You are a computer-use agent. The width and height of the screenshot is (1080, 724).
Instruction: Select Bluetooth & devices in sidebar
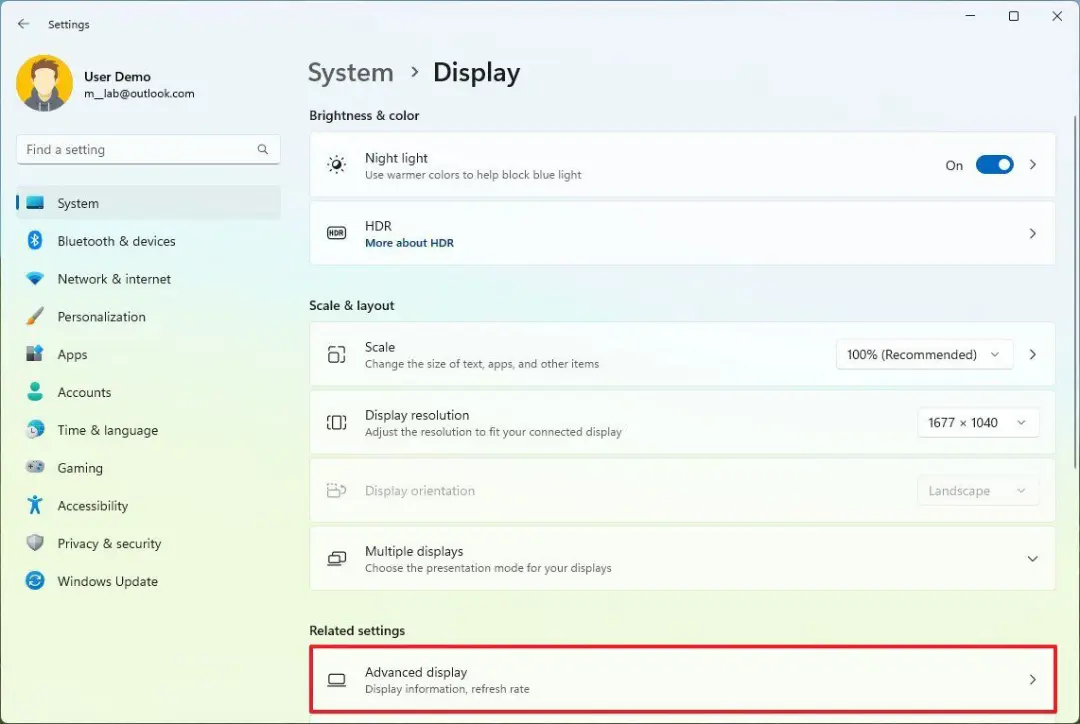tap(148, 240)
